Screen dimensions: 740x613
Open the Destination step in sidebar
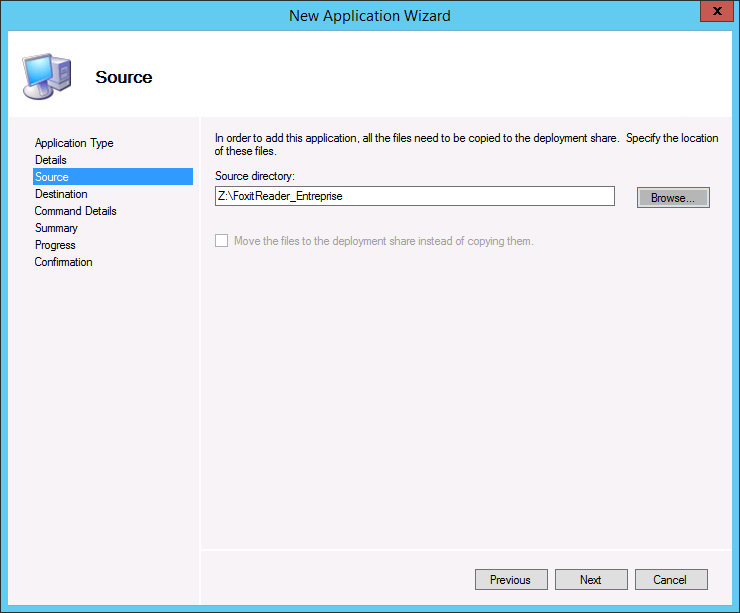click(61, 194)
